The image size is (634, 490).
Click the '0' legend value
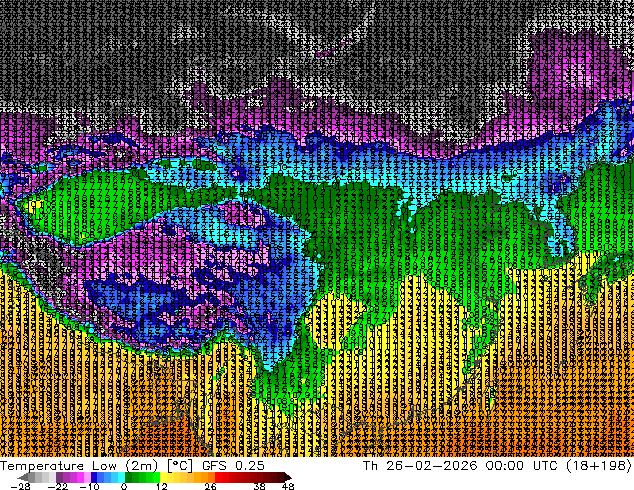coord(124,486)
